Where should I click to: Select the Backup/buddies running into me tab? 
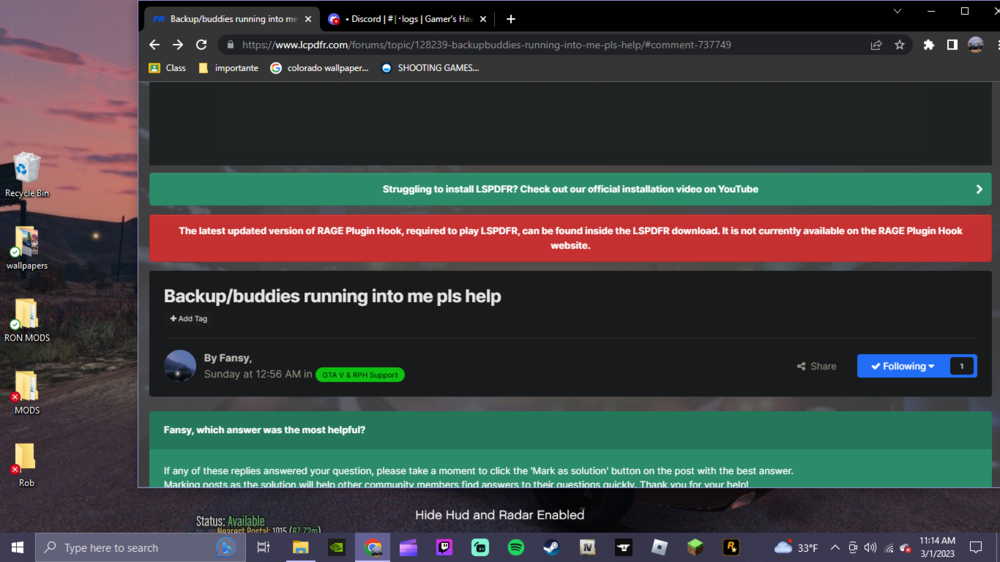[x=233, y=19]
